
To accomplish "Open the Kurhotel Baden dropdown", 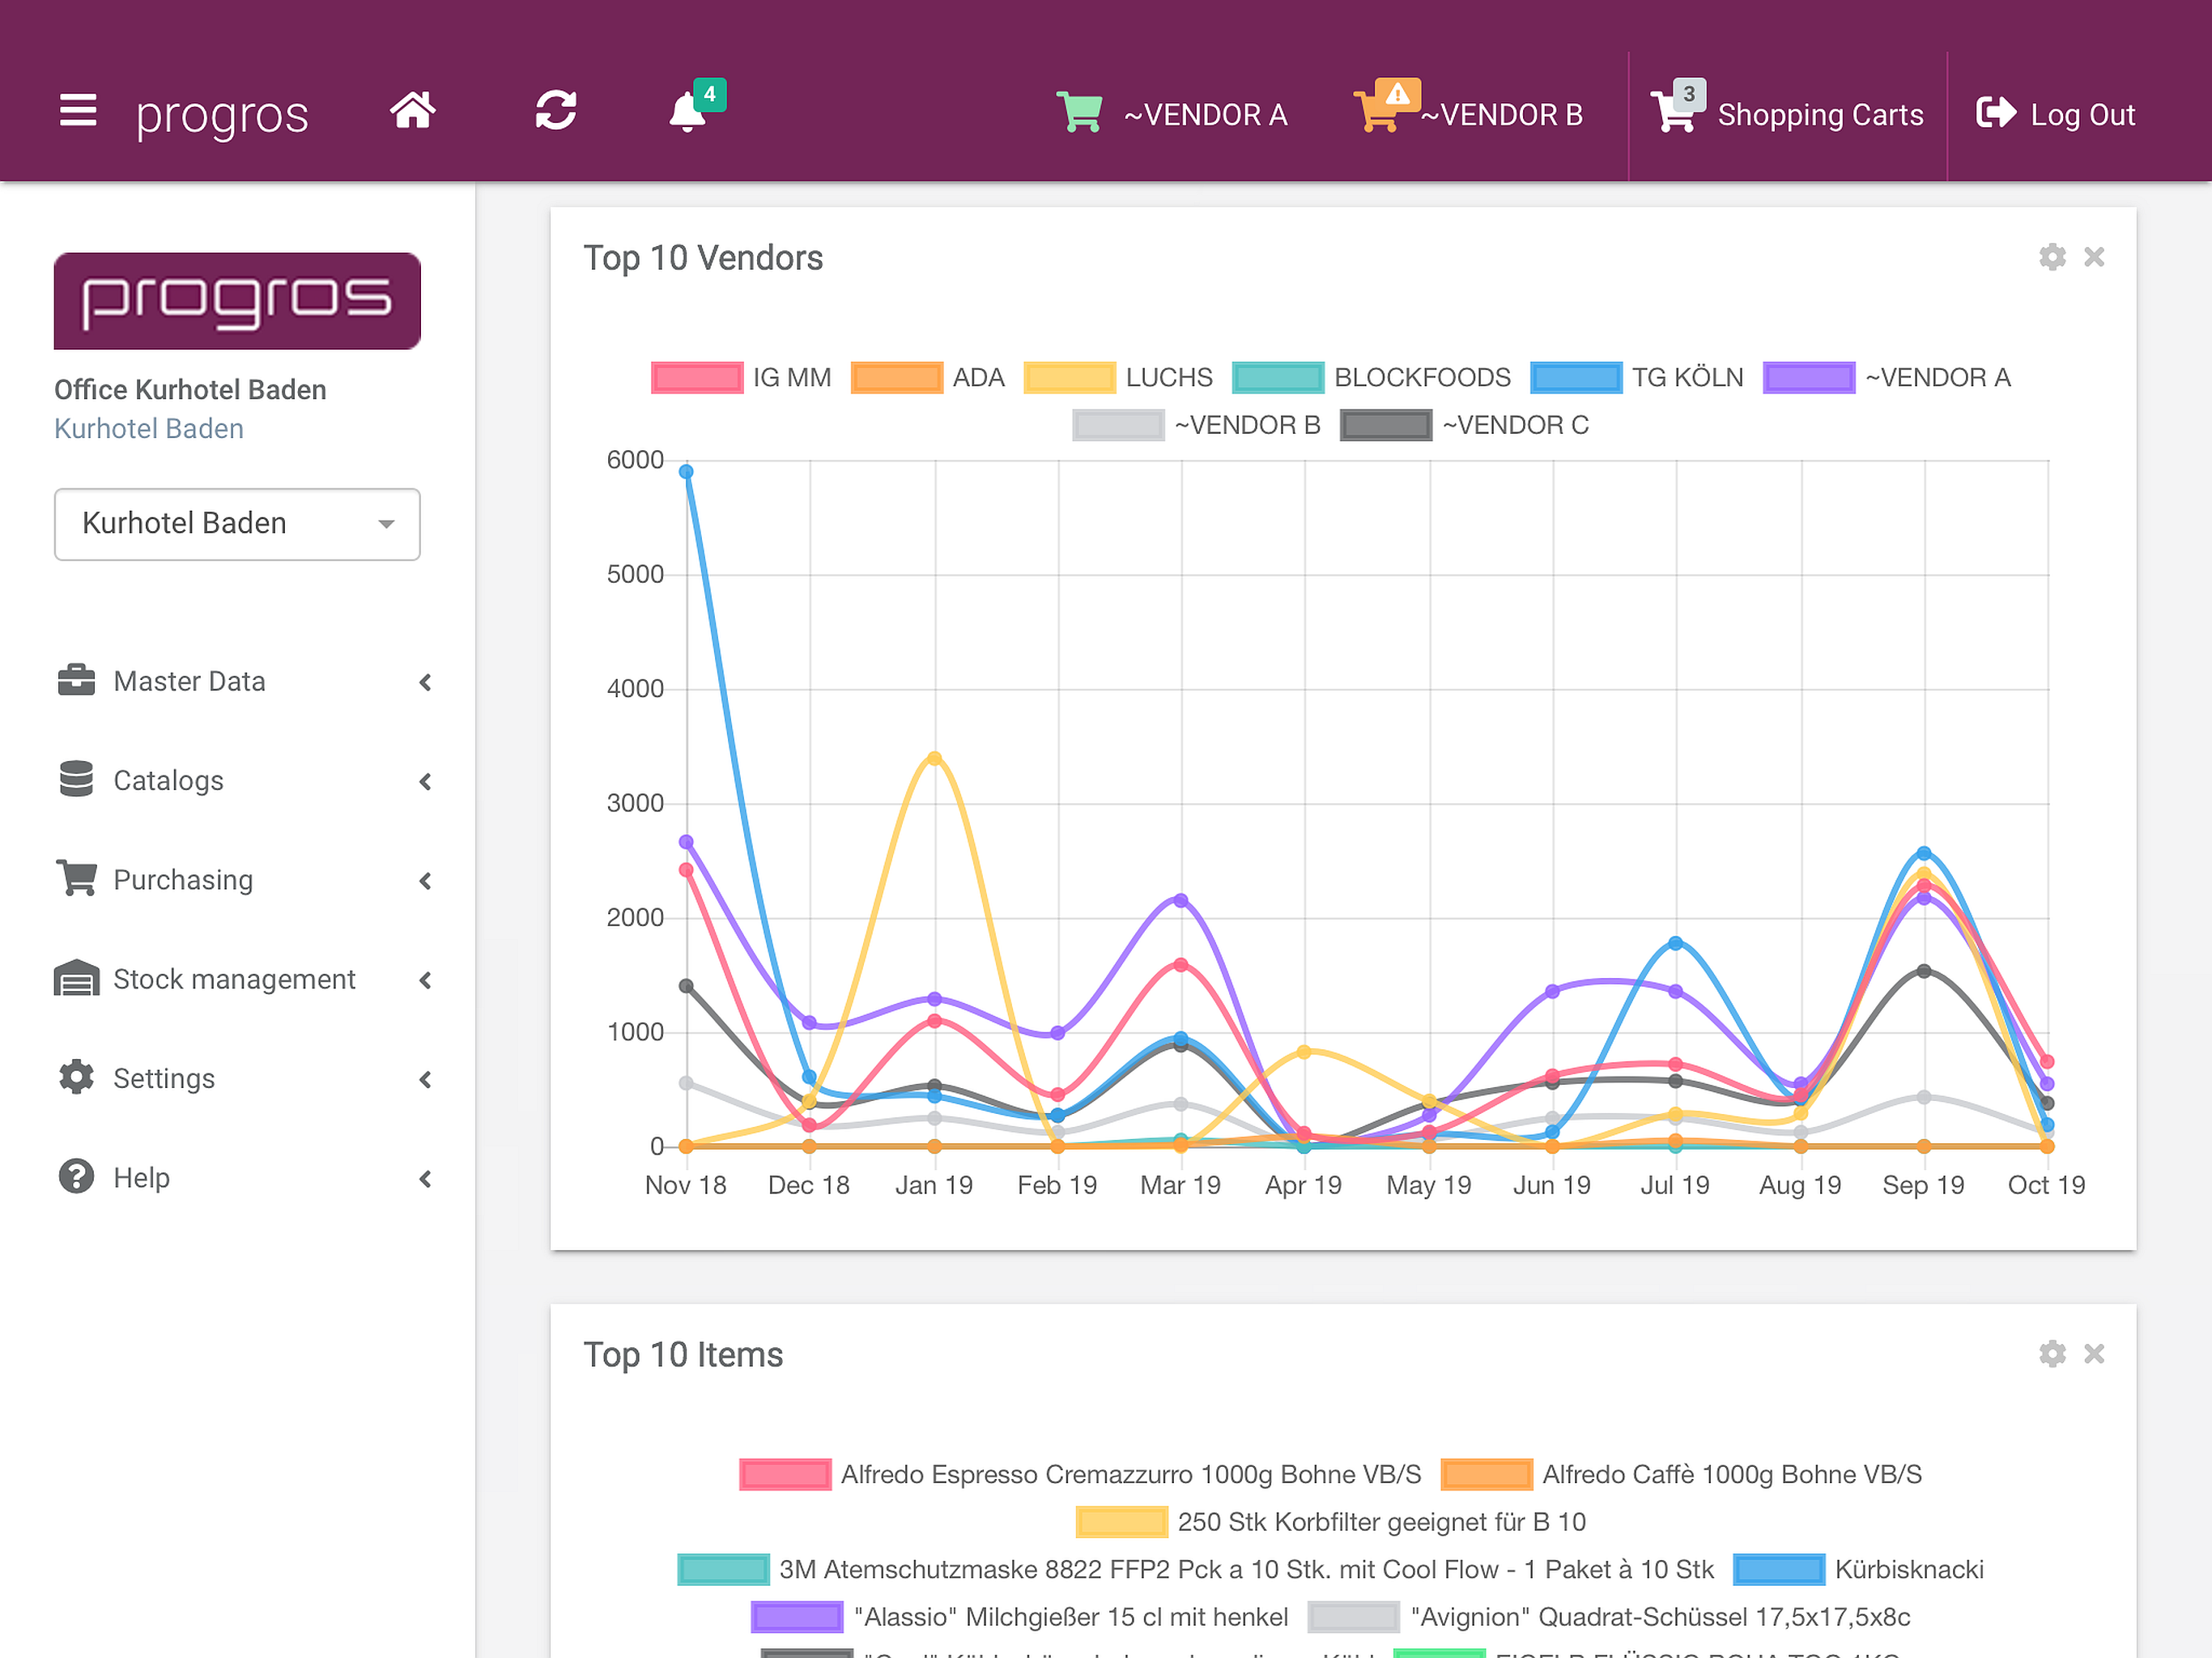I will tap(237, 524).
